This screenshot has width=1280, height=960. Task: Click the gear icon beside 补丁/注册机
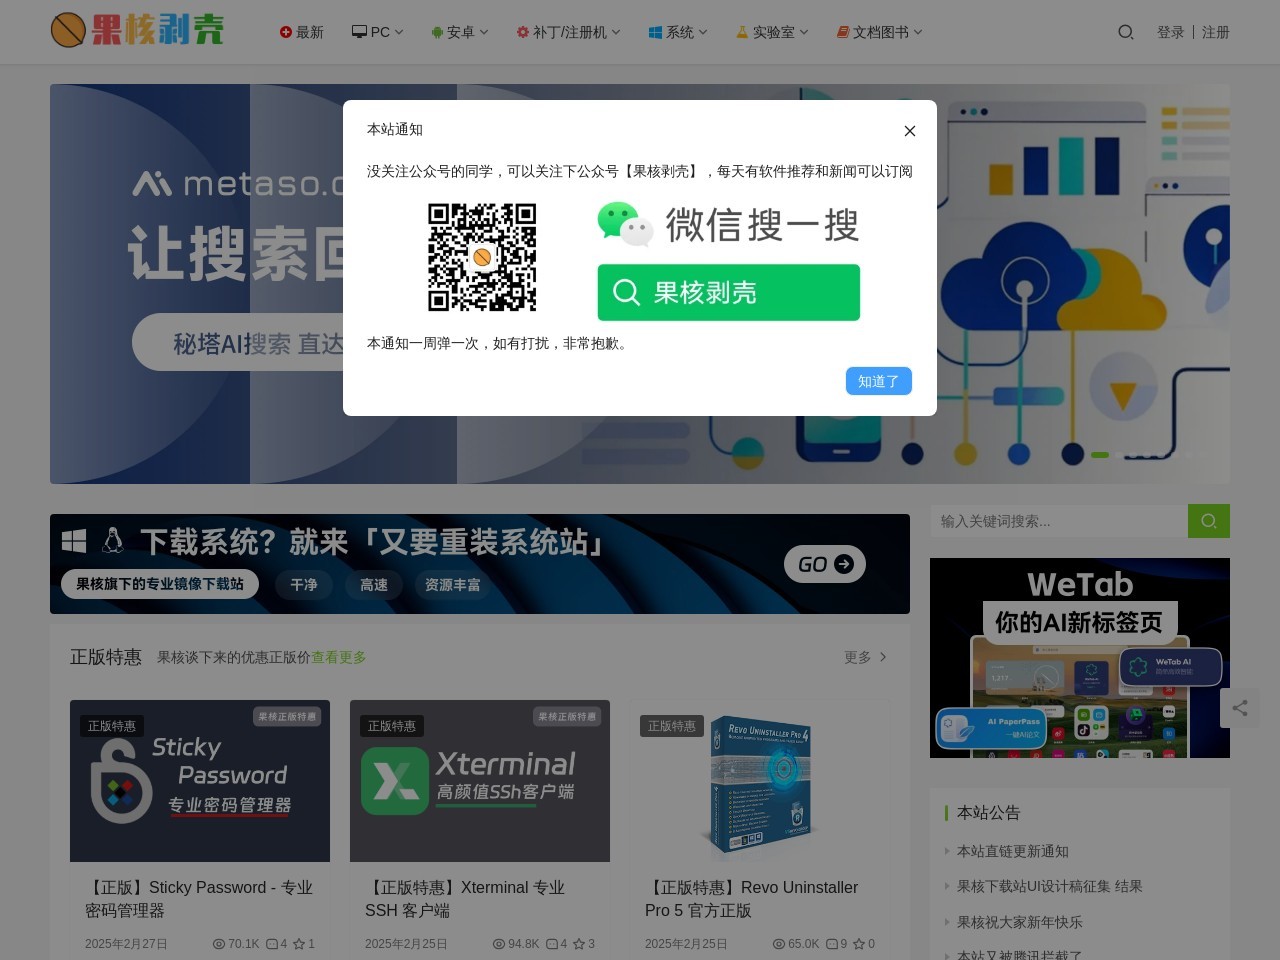tap(522, 32)
